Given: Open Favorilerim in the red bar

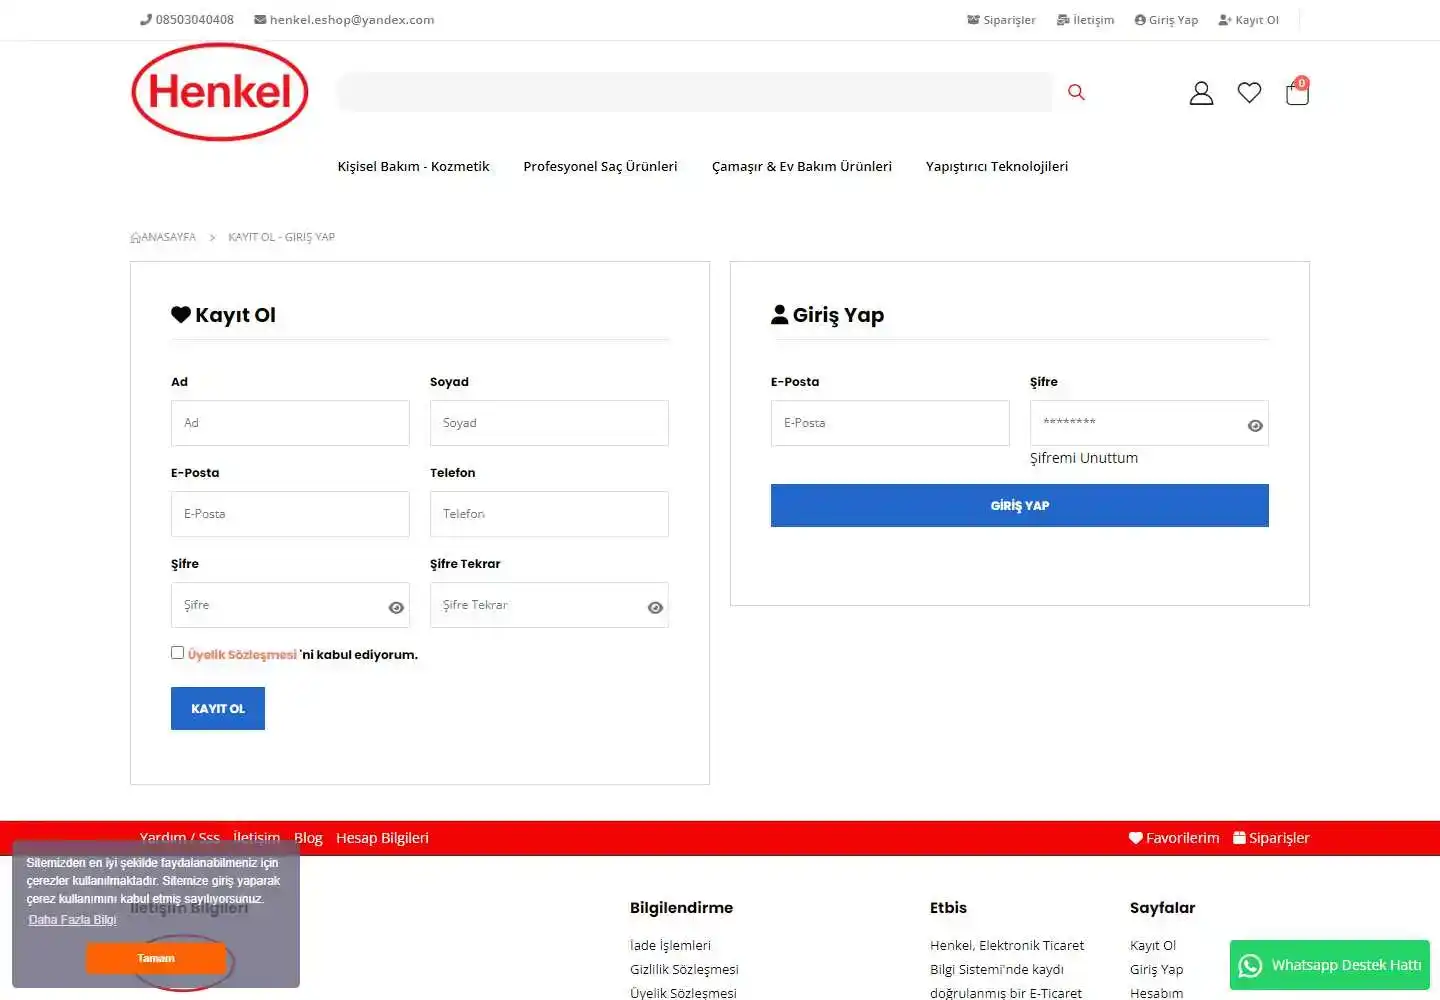Looking at the screenshot, I should click(1174, 838).
